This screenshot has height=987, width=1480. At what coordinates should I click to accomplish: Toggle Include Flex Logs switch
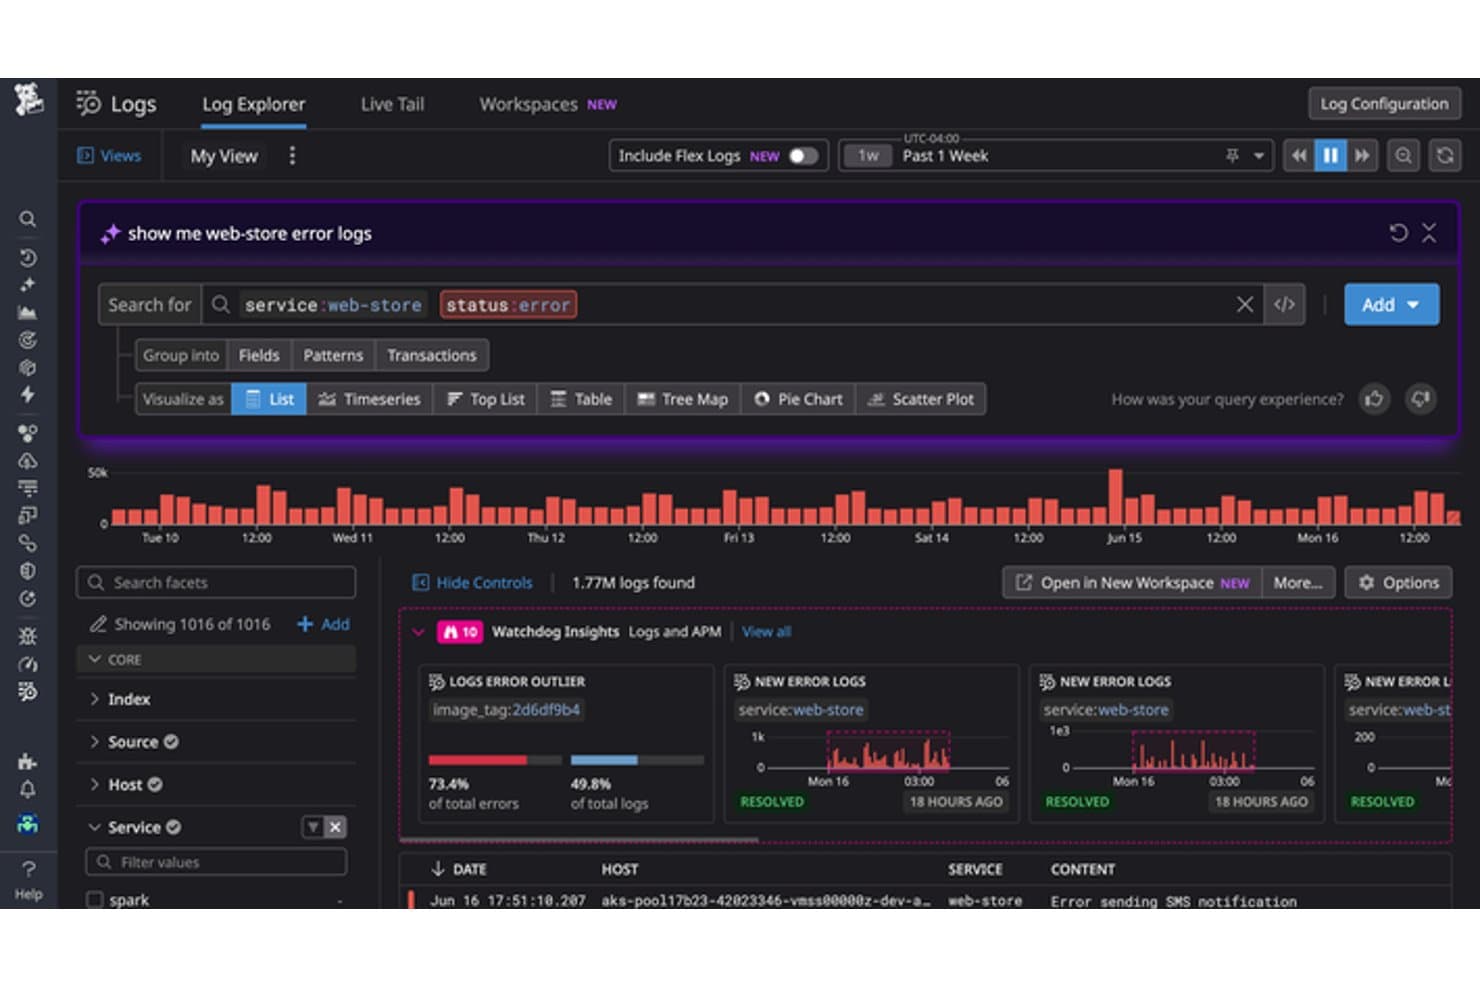coord(803,156)
